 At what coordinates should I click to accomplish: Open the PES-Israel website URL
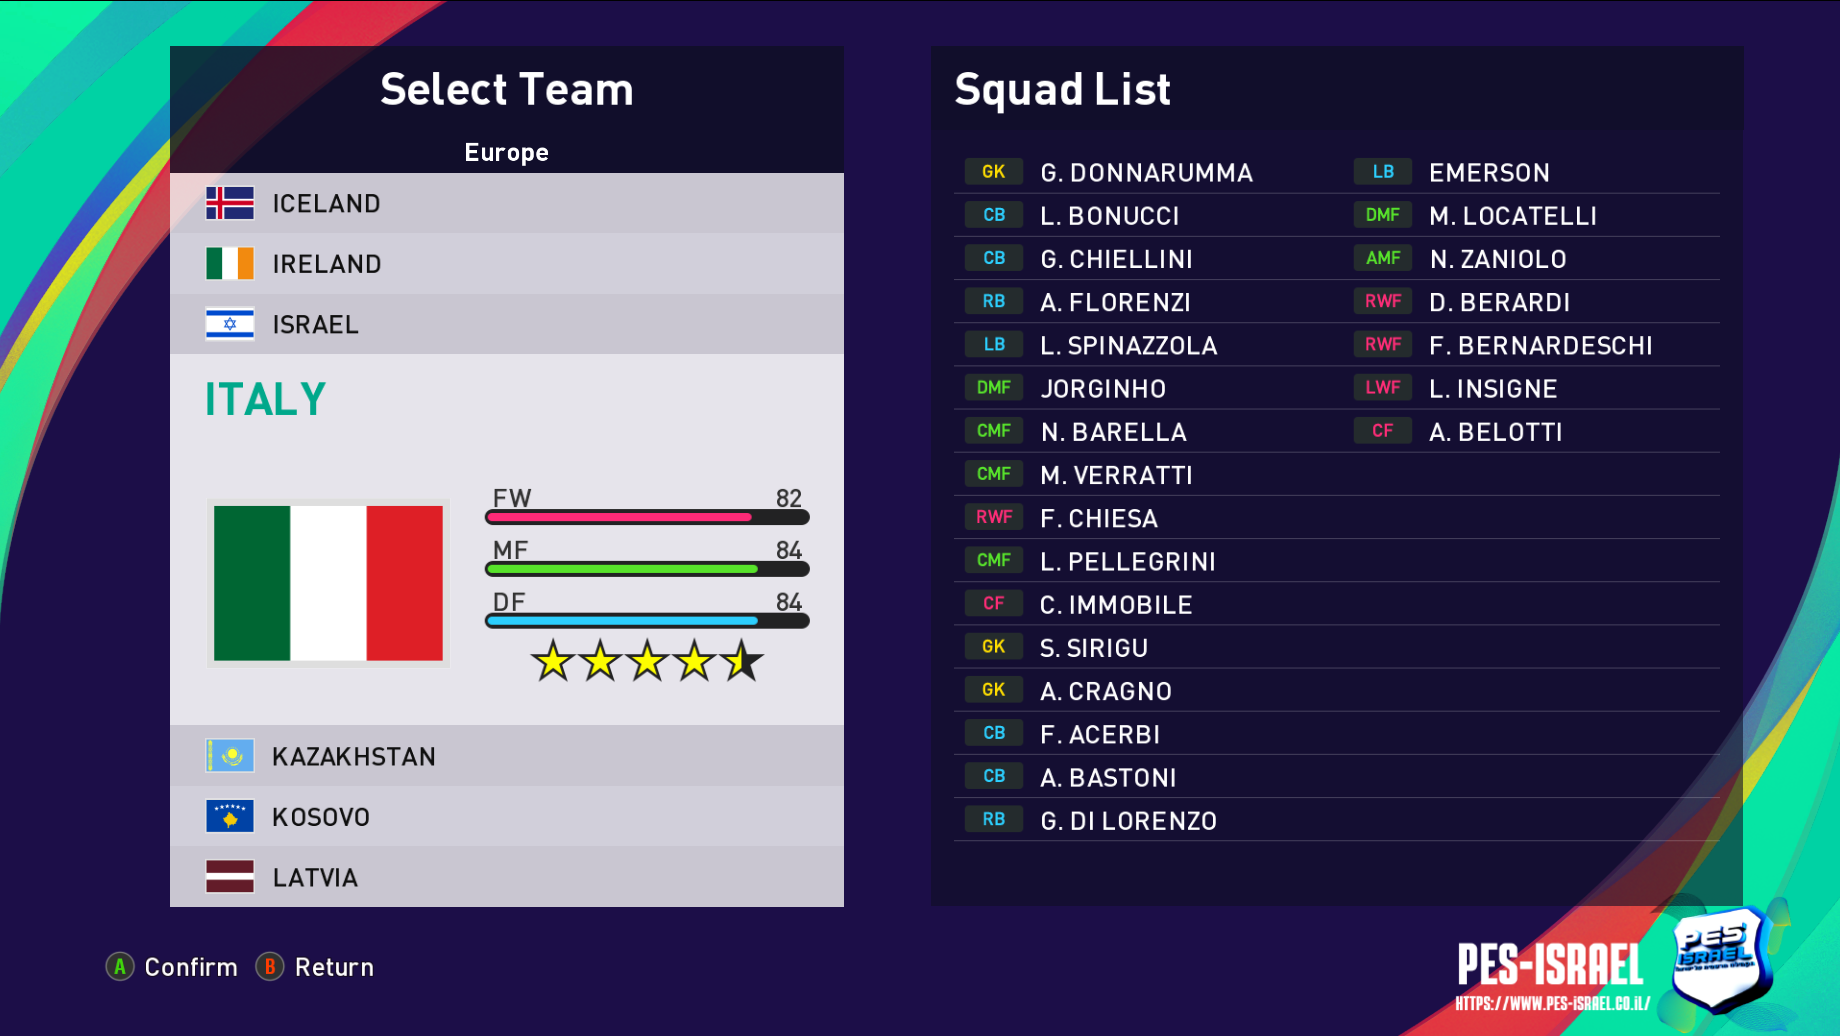1552,1004
